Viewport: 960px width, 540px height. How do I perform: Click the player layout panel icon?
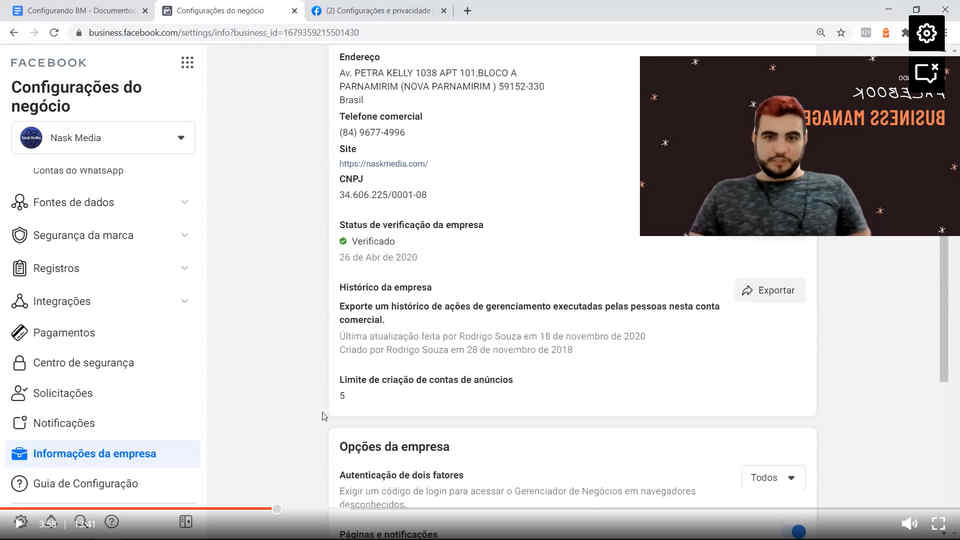click(186, 522)
